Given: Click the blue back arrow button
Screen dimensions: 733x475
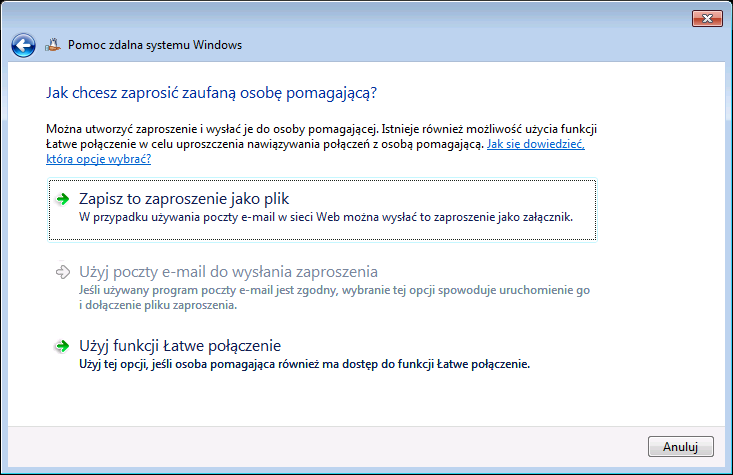Looking at the screenshot, I should coord(24,45).
